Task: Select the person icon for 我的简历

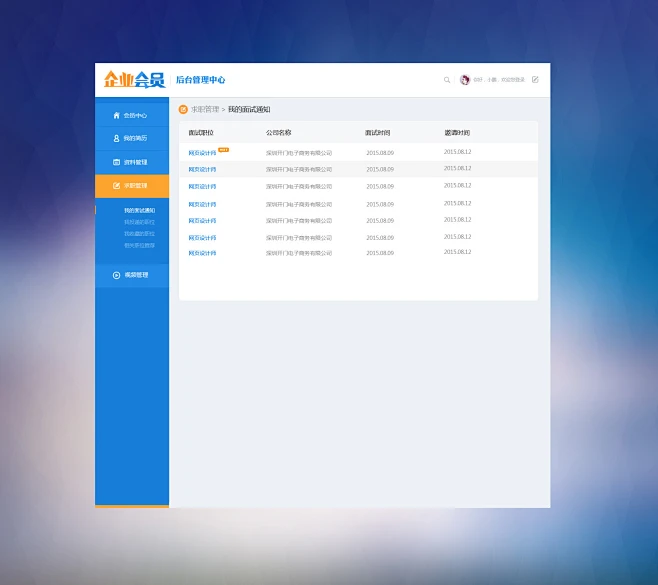Action: click(x=116, y=138)
